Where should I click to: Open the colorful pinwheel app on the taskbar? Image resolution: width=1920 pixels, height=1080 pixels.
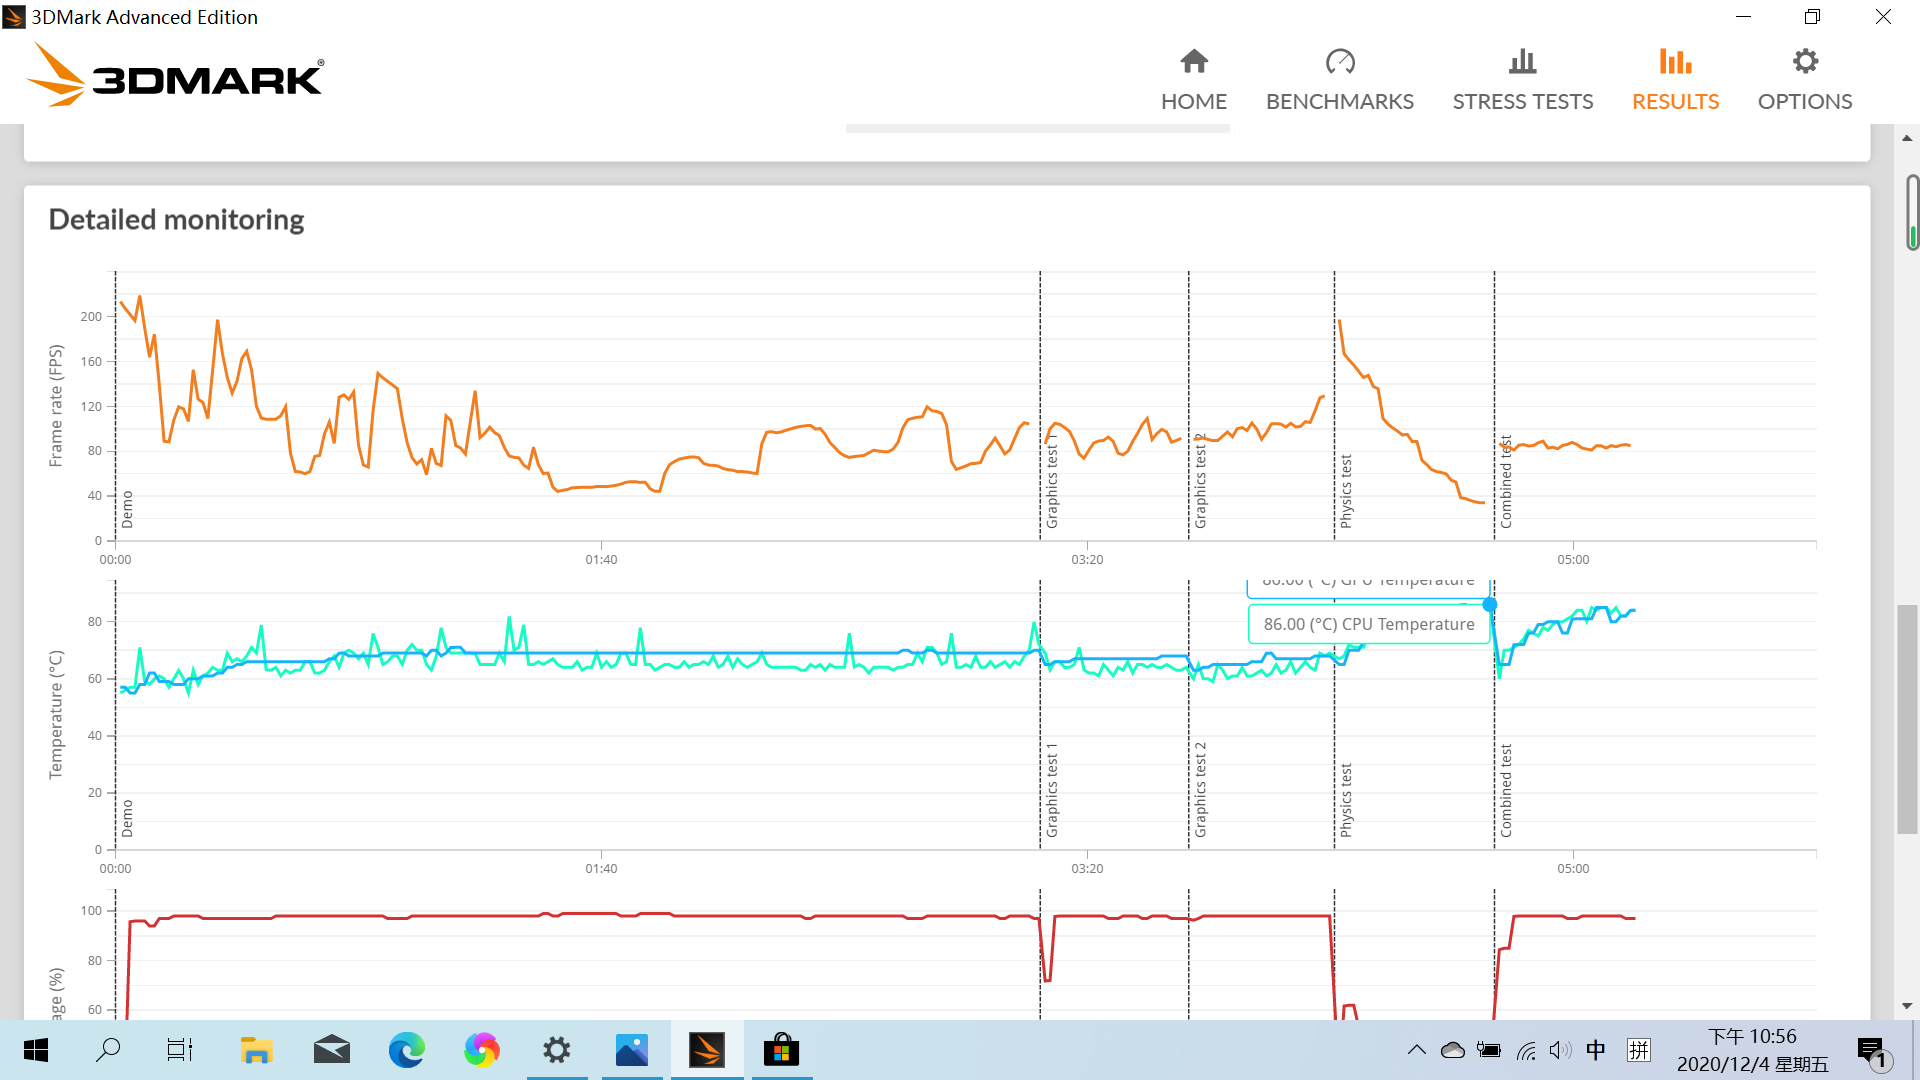[x=482, y=1050]
